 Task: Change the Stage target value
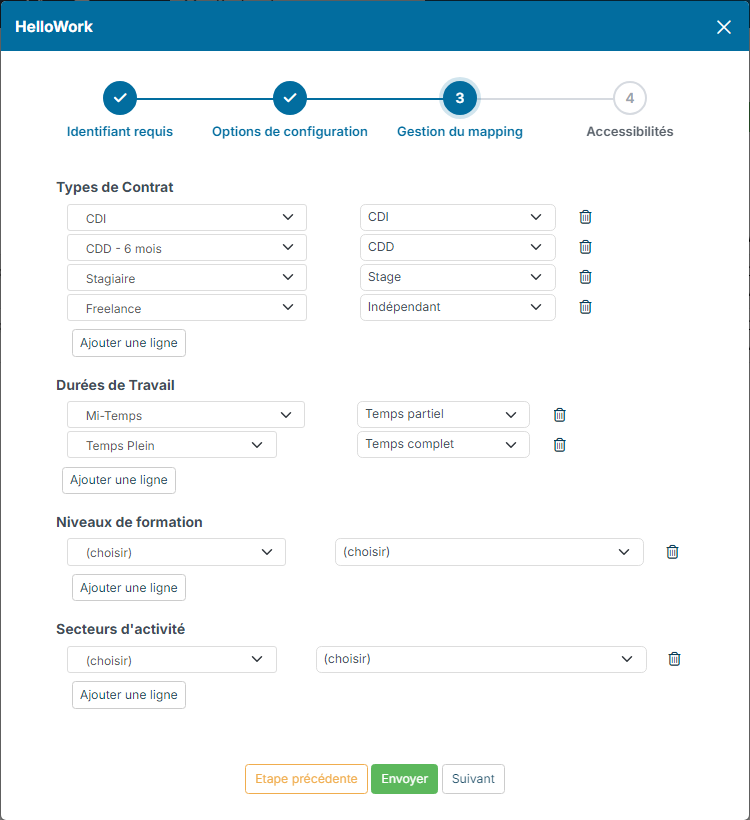pyautogui.click(x=458, y=278)
